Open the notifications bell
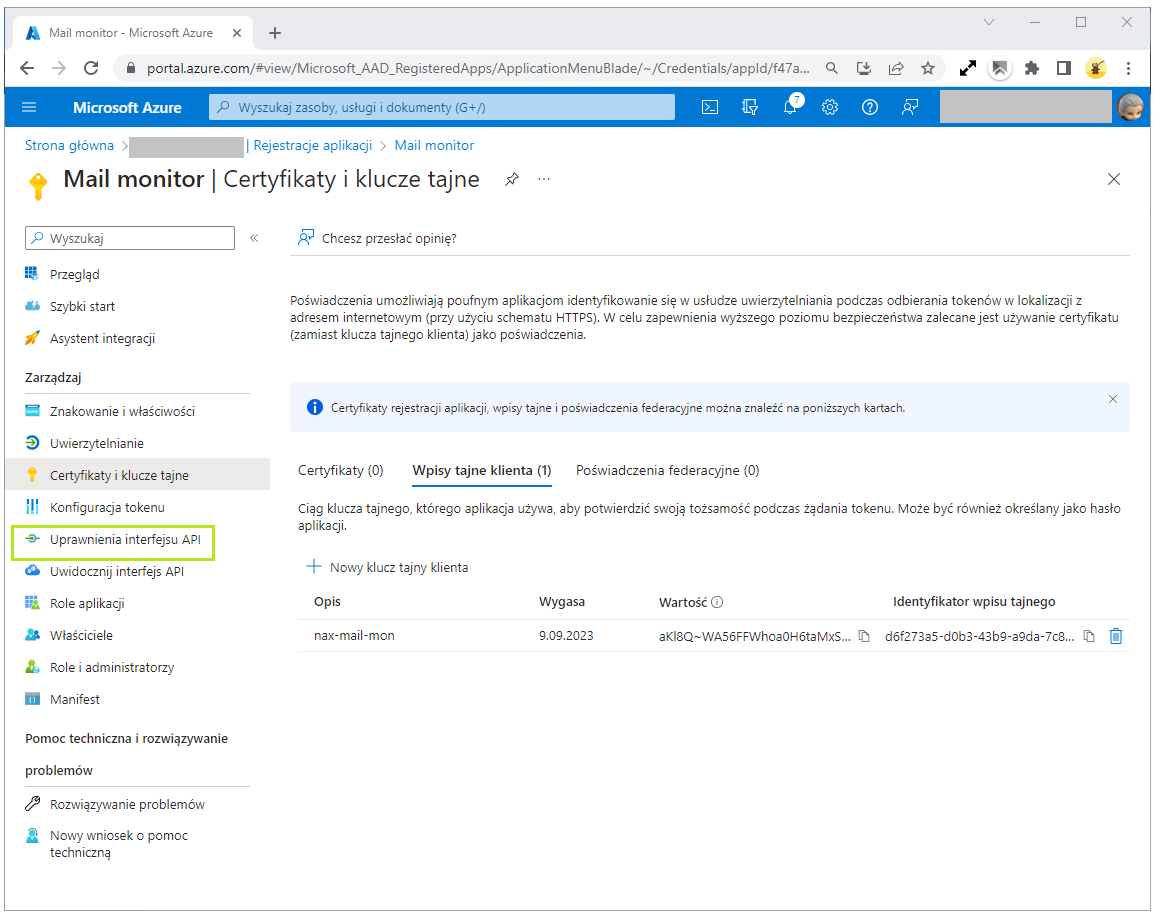The height and width of the screenshot is (916, 1158). pyautogui.click(x=790, y=108)
